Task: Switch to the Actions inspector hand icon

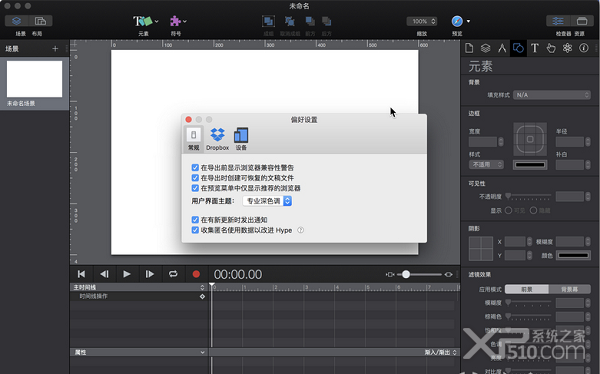Action: pos(551,48)
